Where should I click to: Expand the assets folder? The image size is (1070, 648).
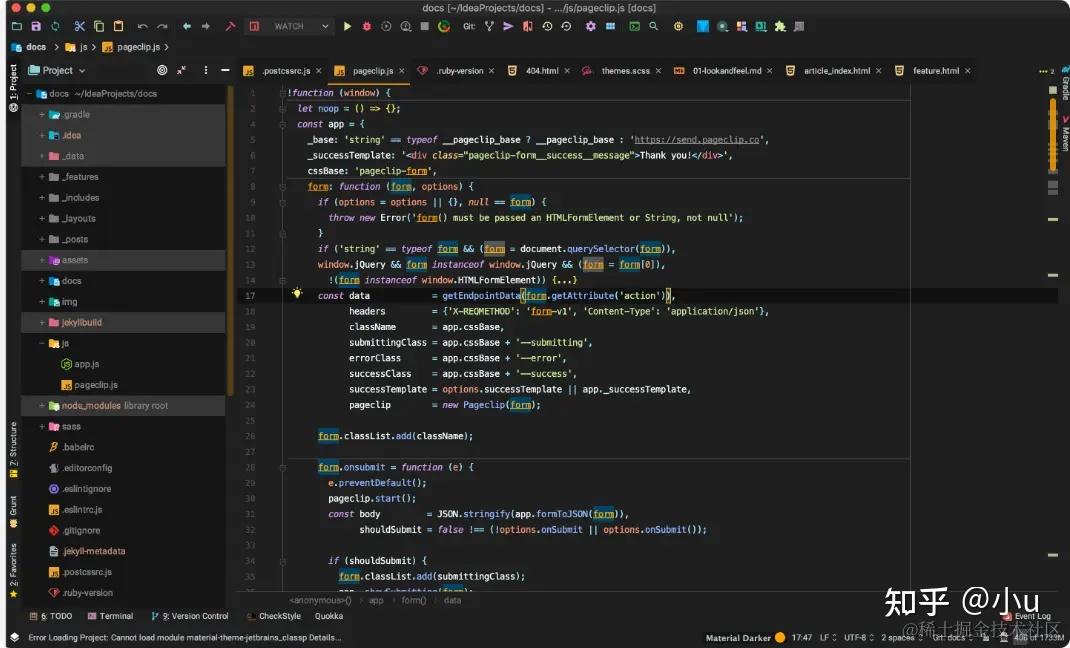(42, 260)
